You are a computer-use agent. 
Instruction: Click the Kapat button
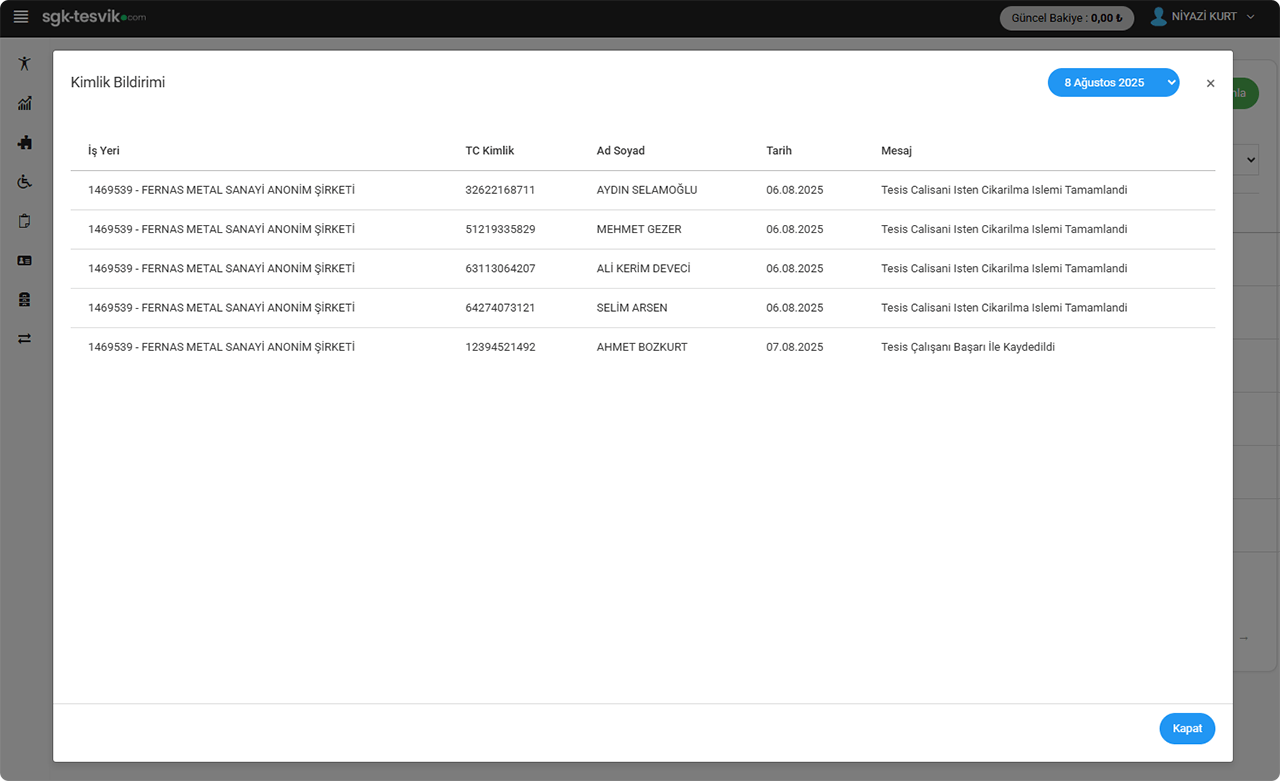pos(1187,729)
